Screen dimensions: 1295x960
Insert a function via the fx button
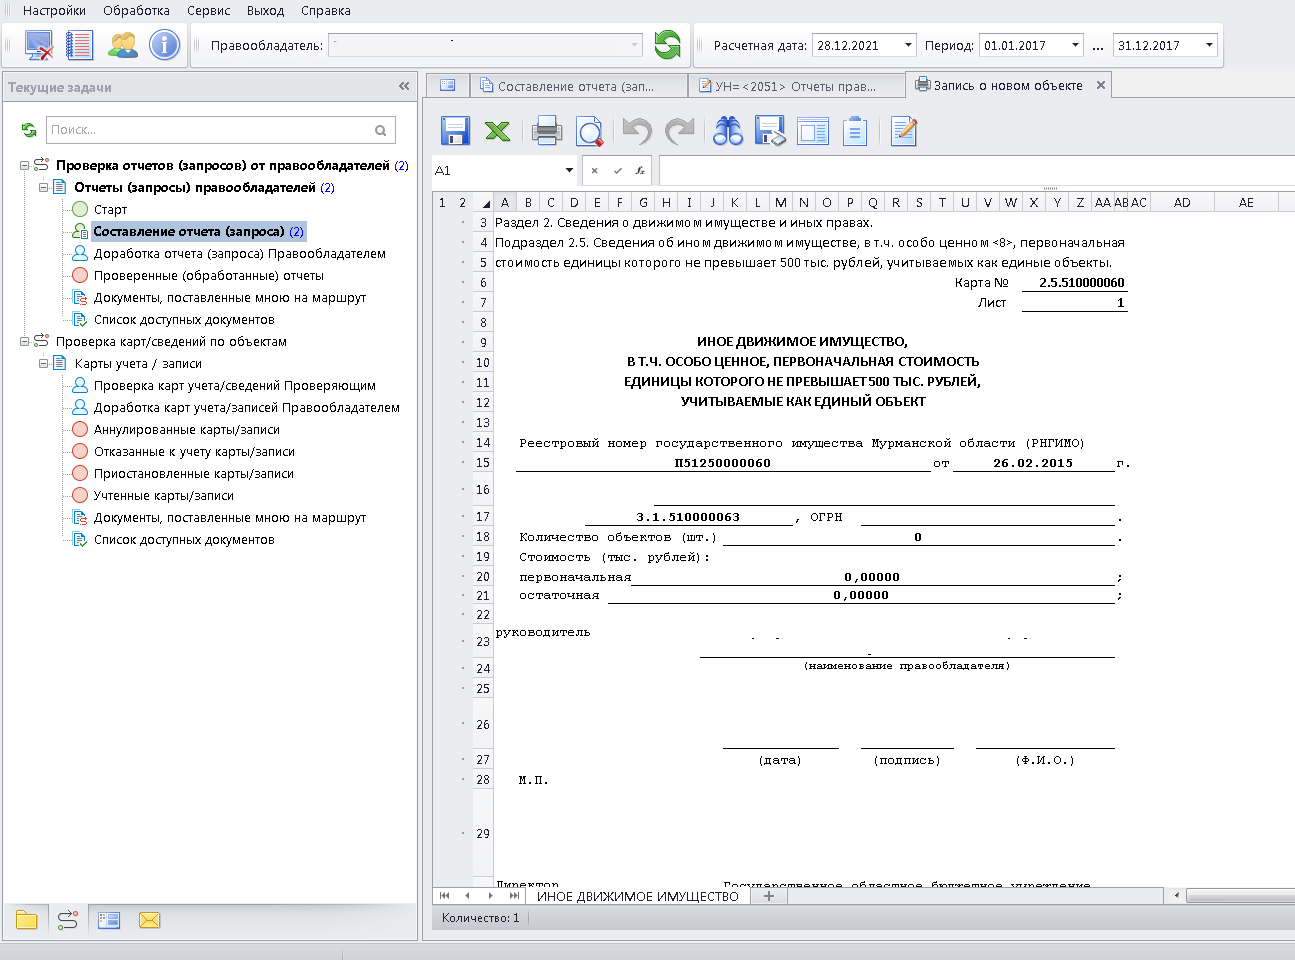point(640,171)
